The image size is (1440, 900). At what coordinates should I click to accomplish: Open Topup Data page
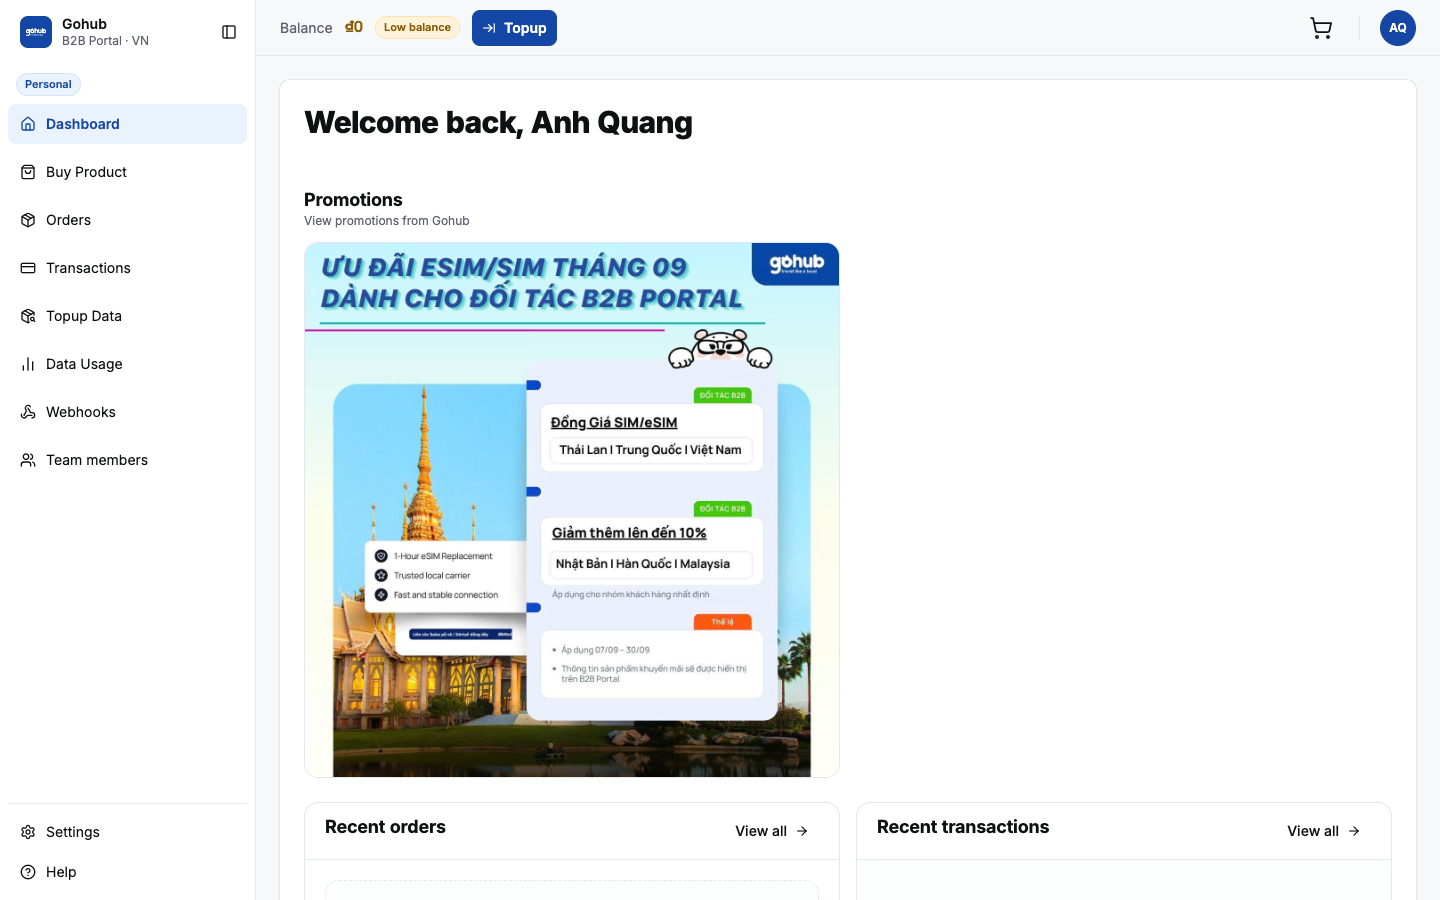(127, 316)
